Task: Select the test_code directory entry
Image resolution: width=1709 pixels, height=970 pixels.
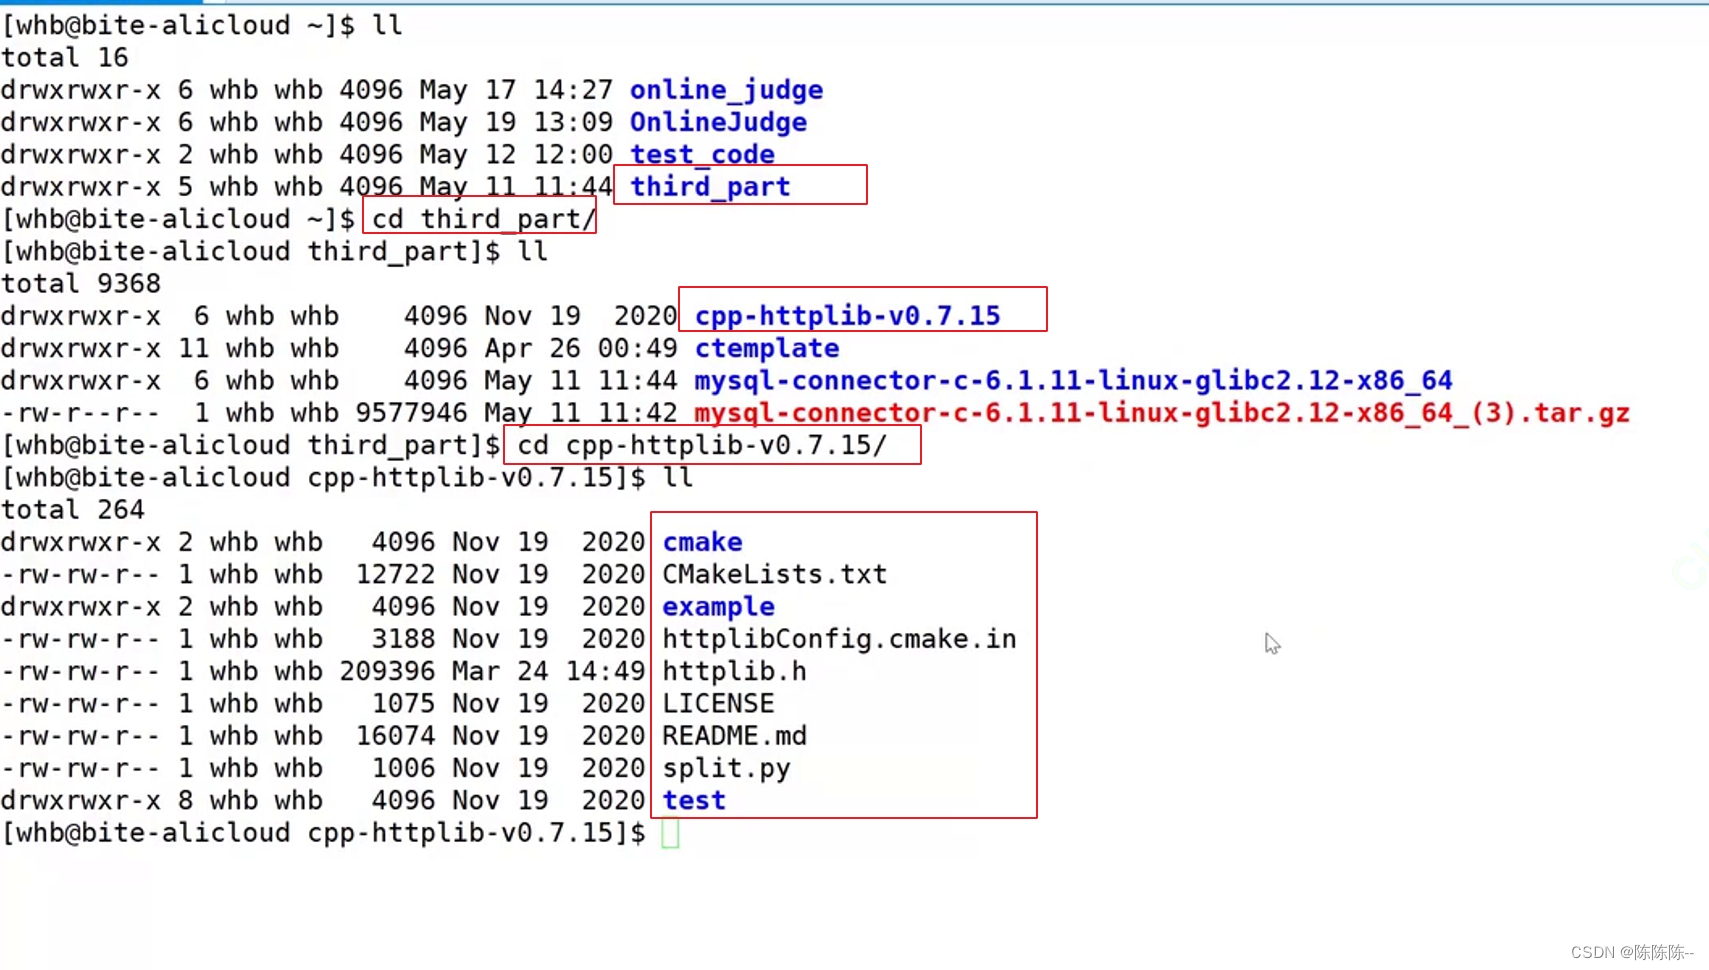Action: [x=702, y=154]
